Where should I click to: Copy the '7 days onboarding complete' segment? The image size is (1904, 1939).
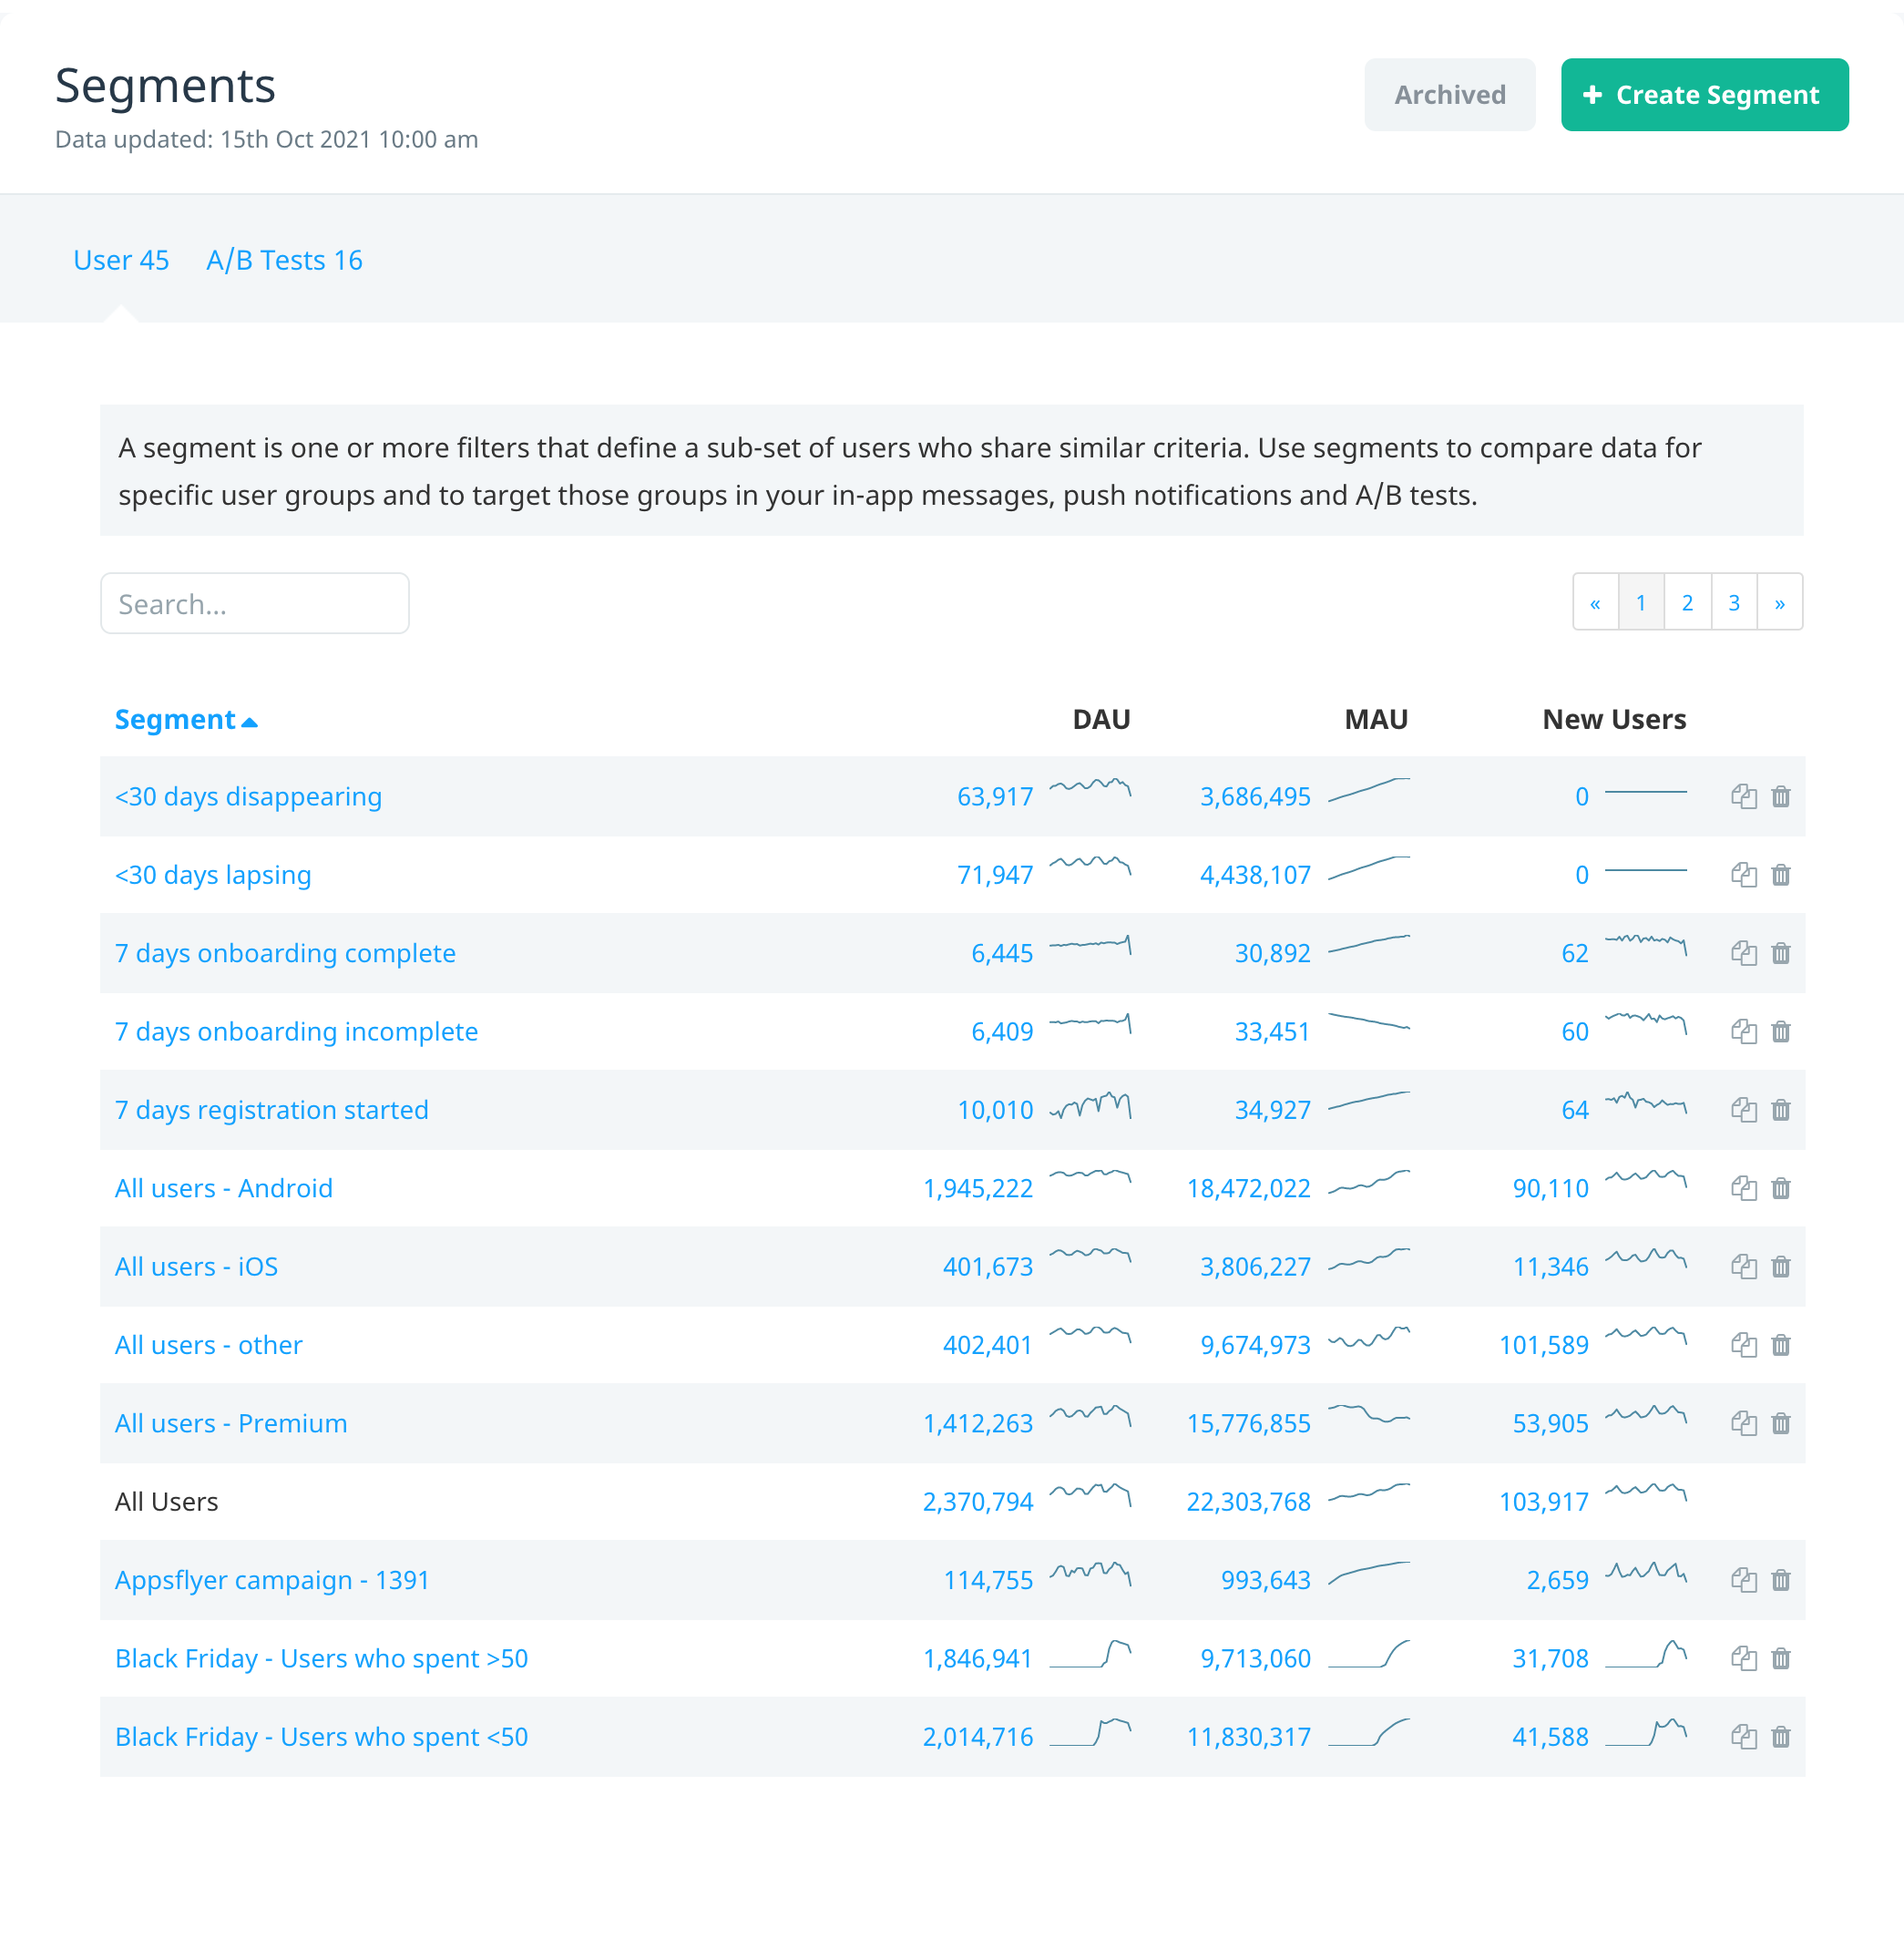tap(1743, 953)
